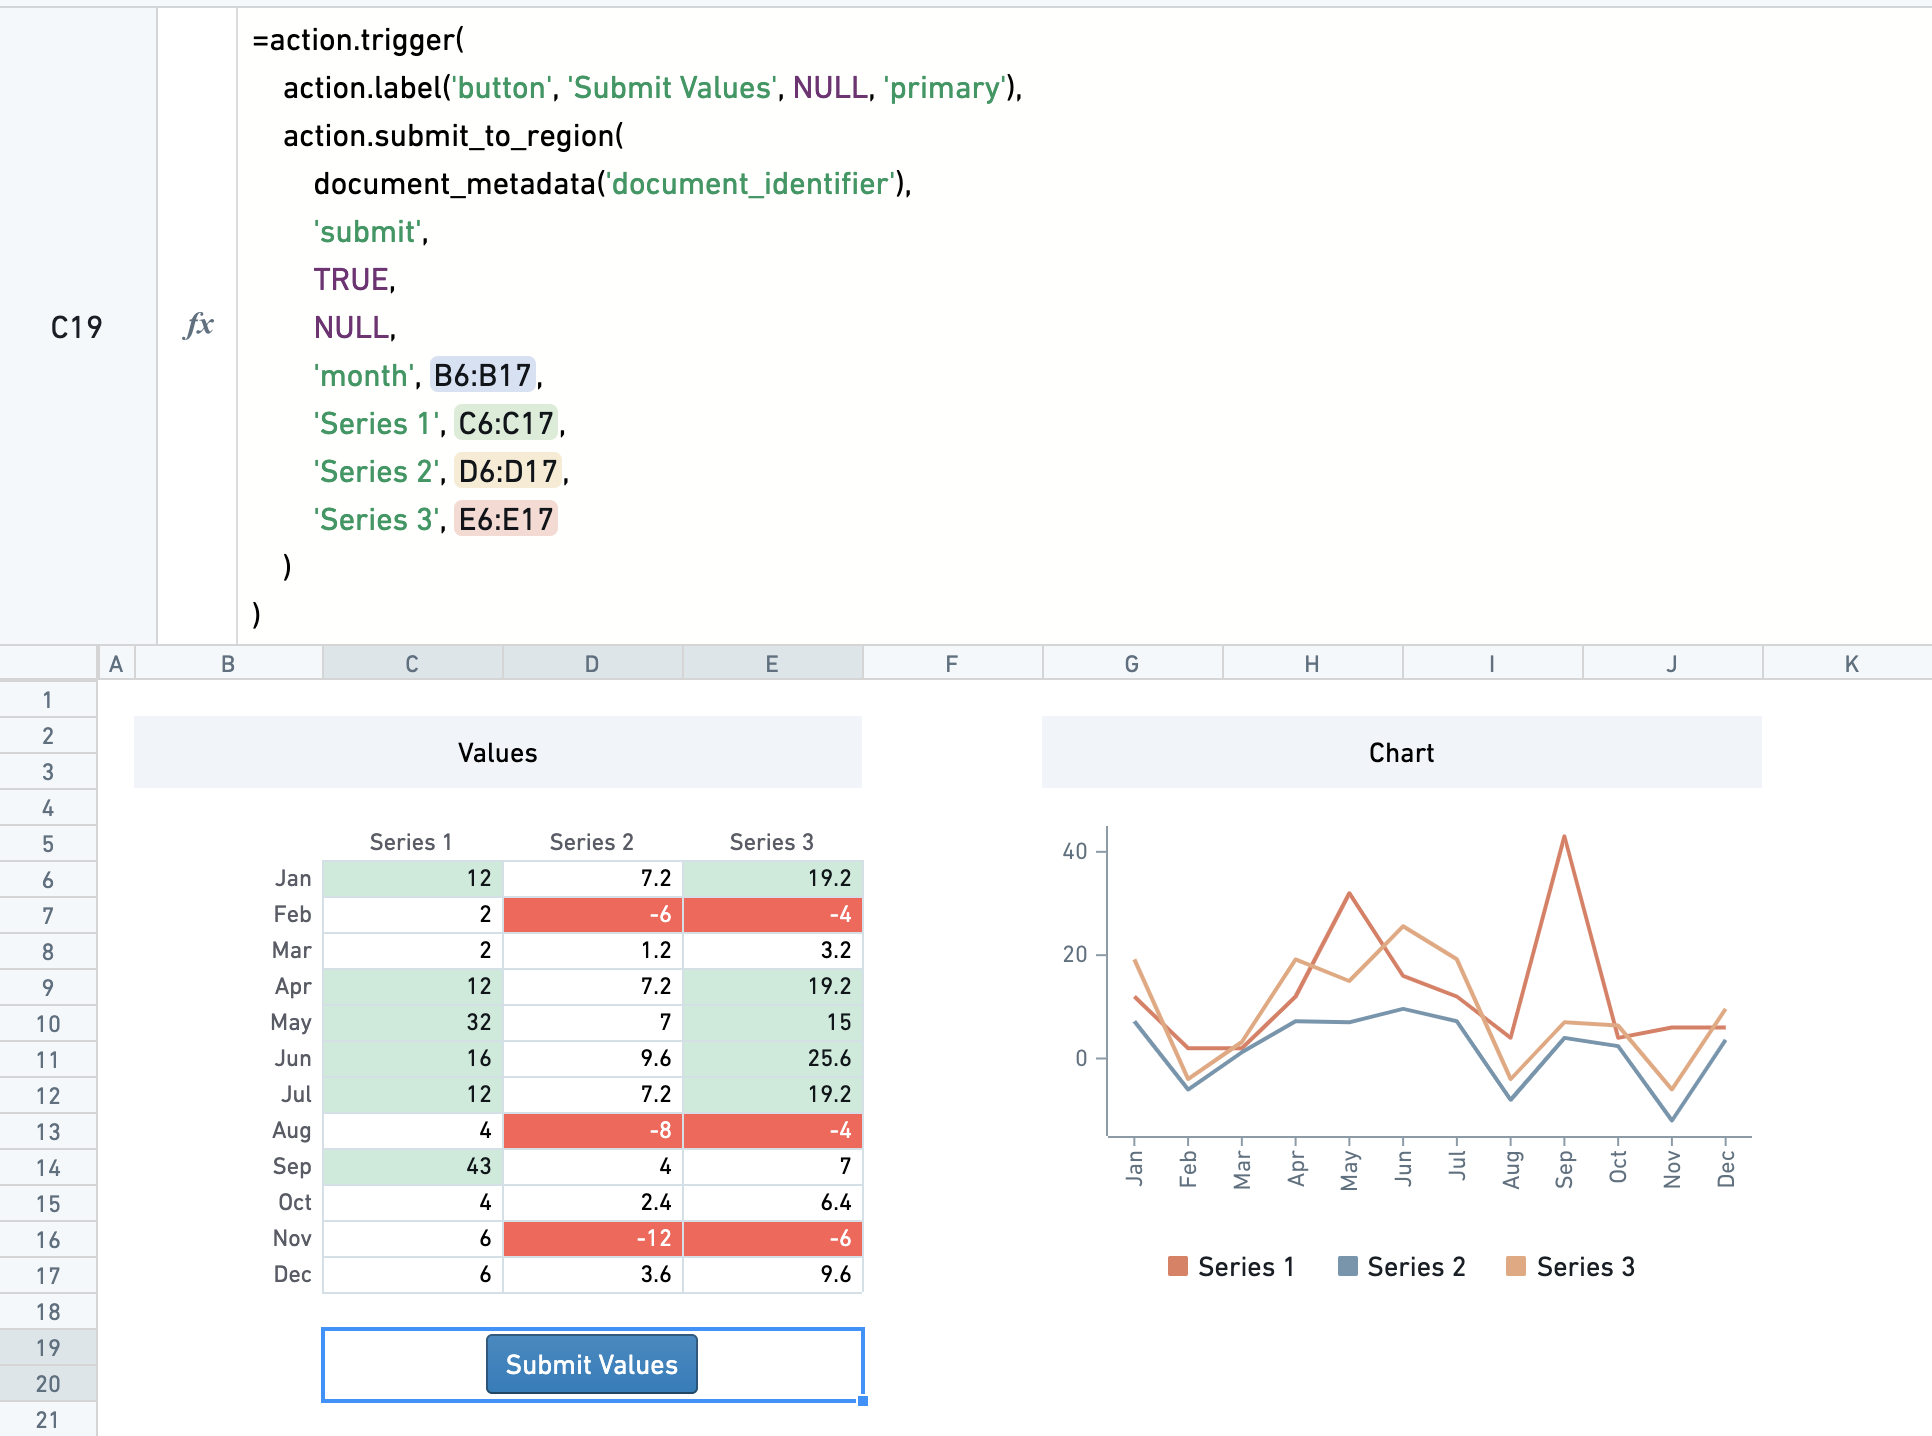The height and width of the screenshot is (1436, 1932).
Task: Select row 19 header
Action: coord(48,1348)
